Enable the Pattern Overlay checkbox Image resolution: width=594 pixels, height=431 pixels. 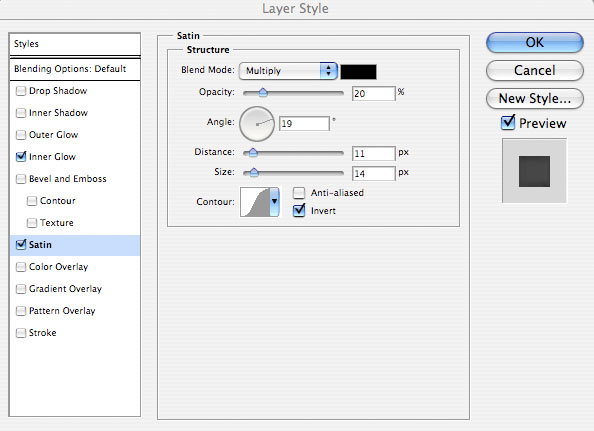pos(21,311)
